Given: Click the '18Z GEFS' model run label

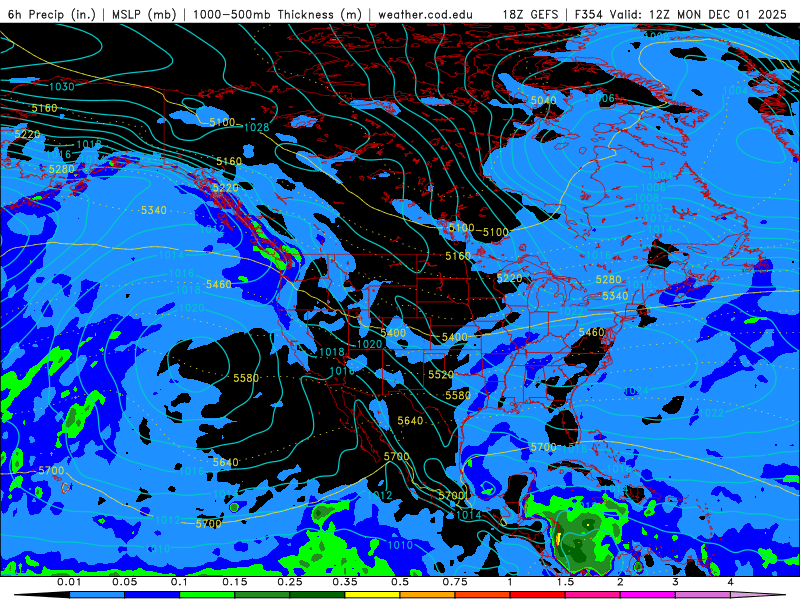Looking at the screenshot, I should tap(530, 14).
